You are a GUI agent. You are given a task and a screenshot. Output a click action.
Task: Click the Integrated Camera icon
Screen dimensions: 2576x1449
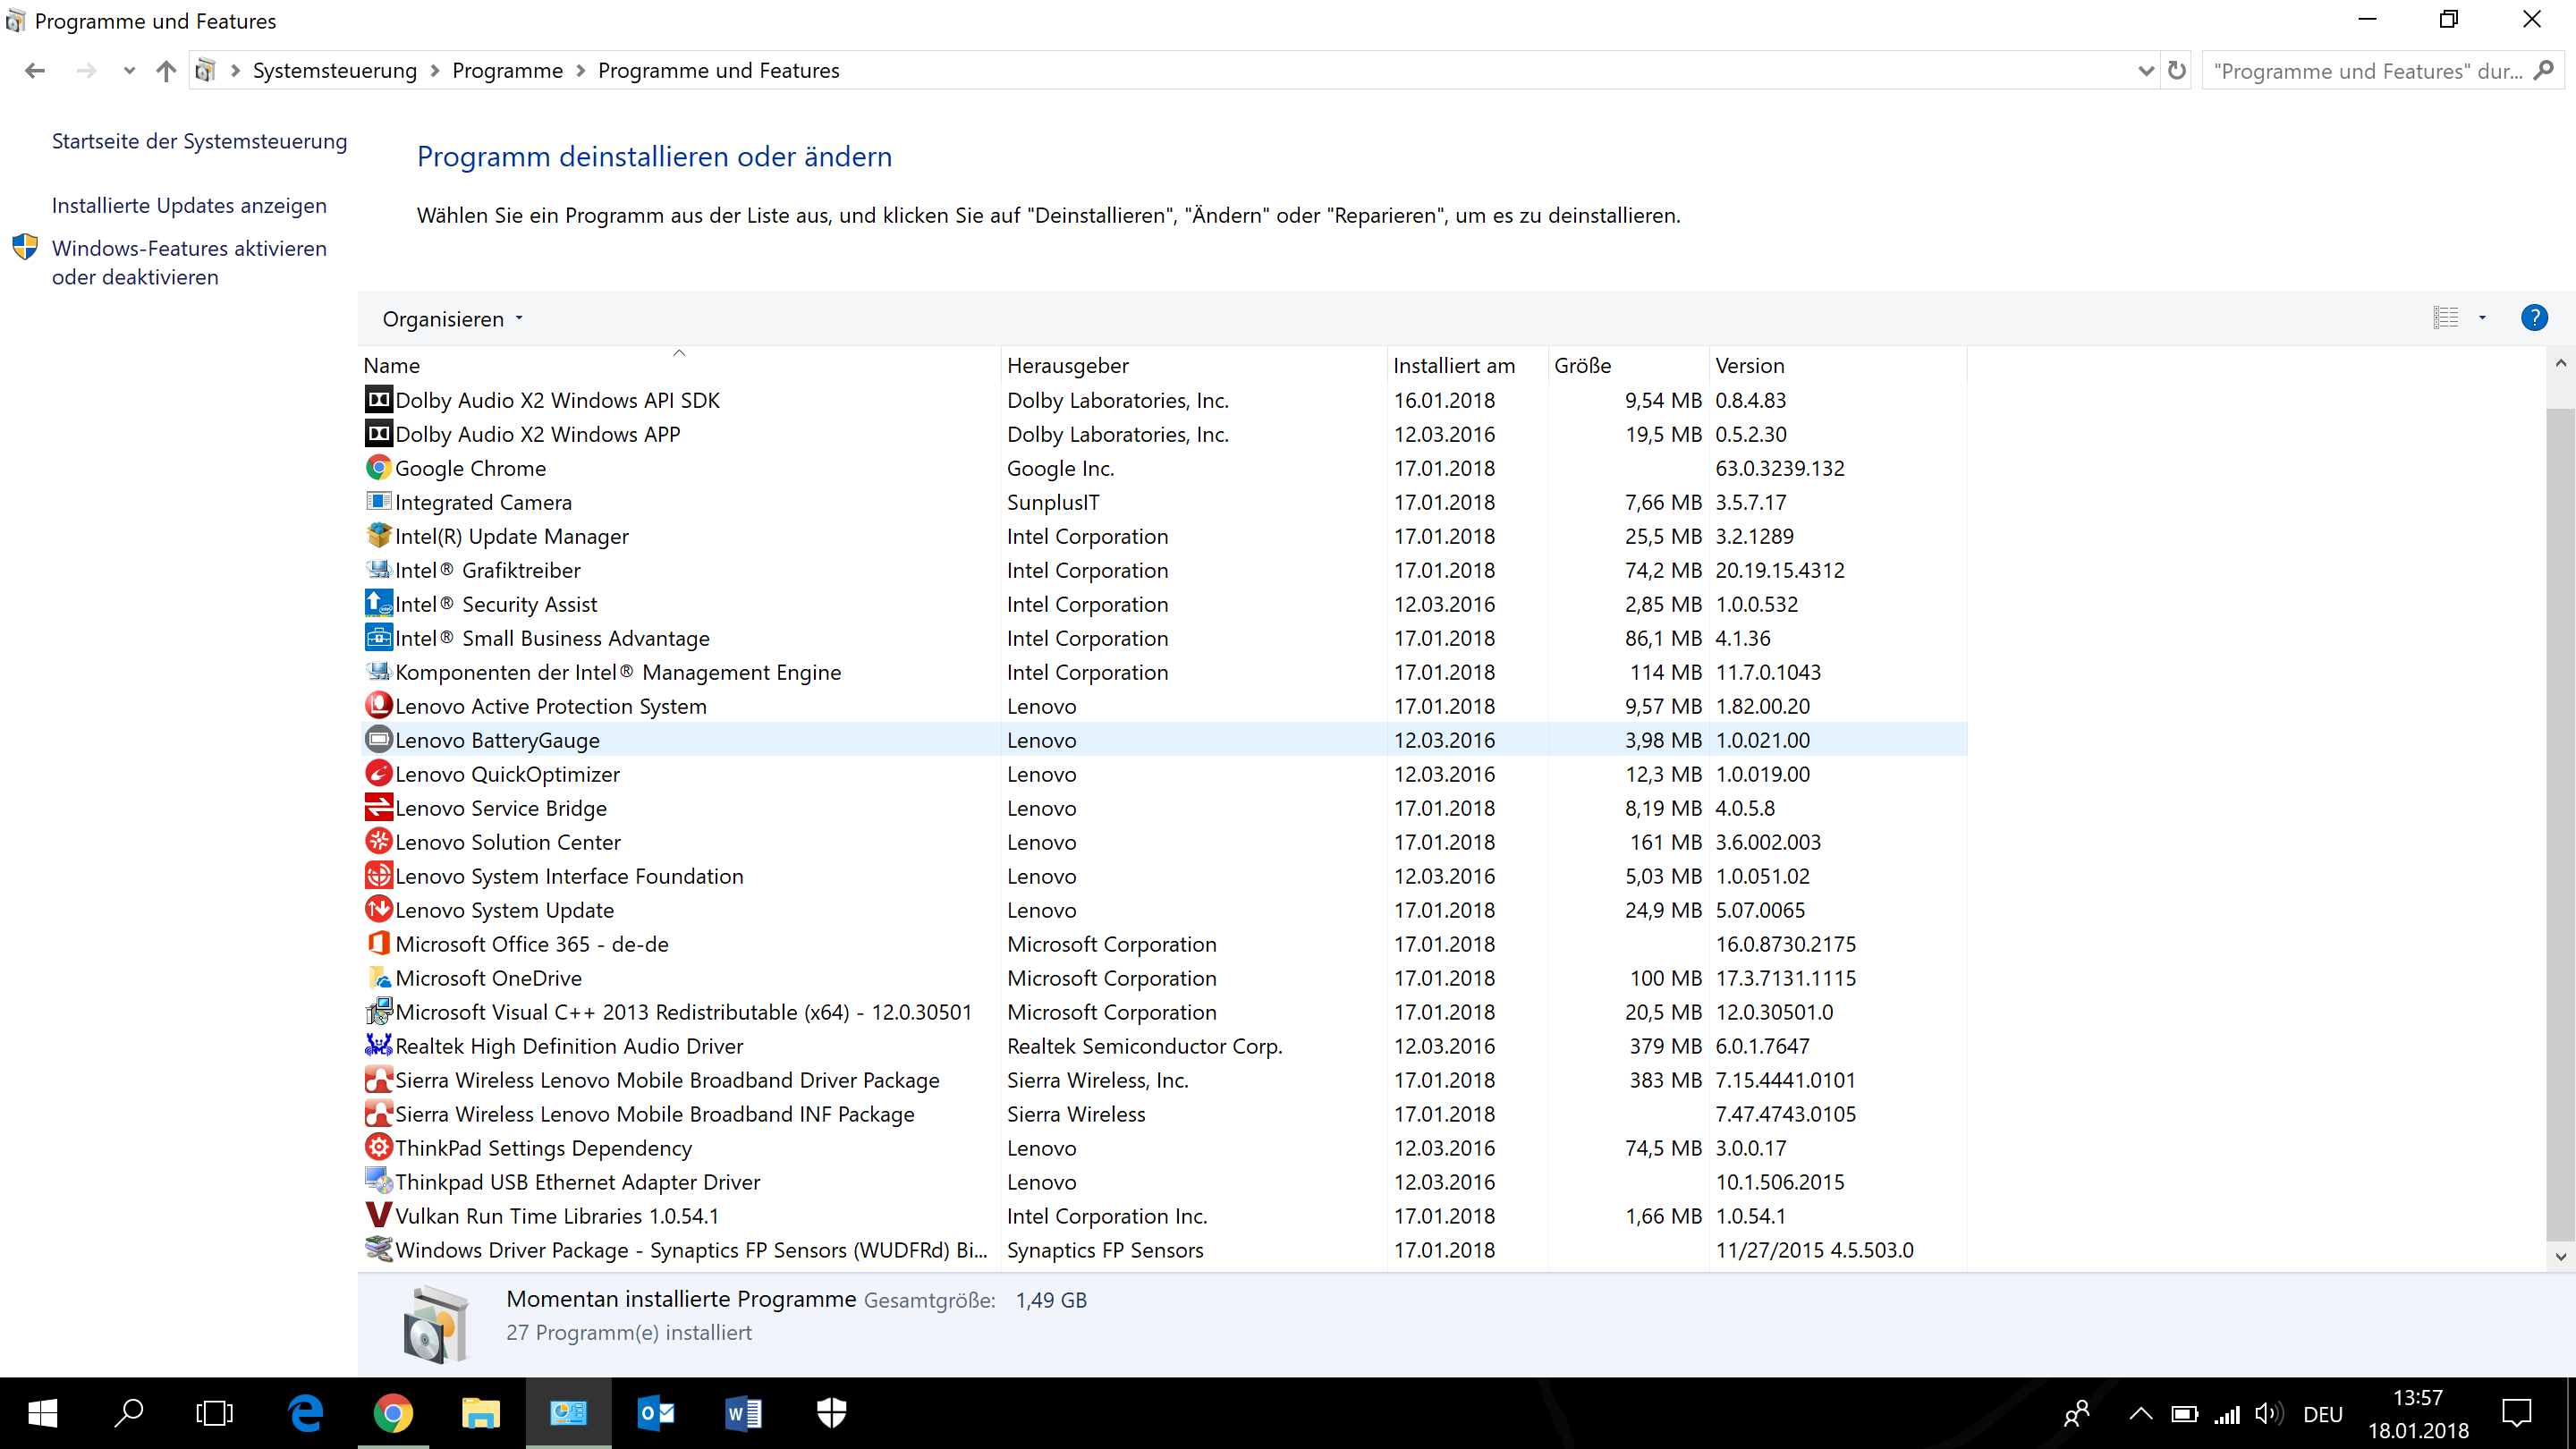378,502
